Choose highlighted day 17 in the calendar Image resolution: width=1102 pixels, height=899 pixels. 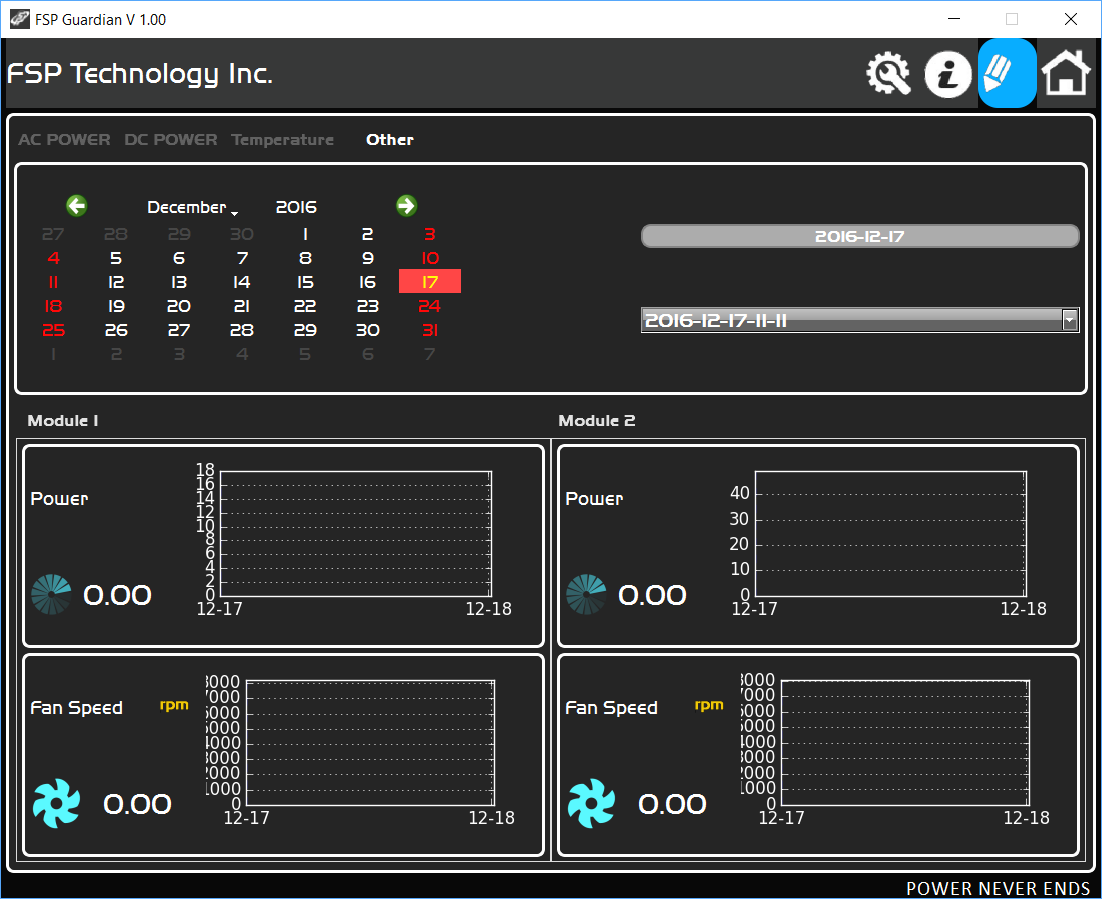coord(429,281)
